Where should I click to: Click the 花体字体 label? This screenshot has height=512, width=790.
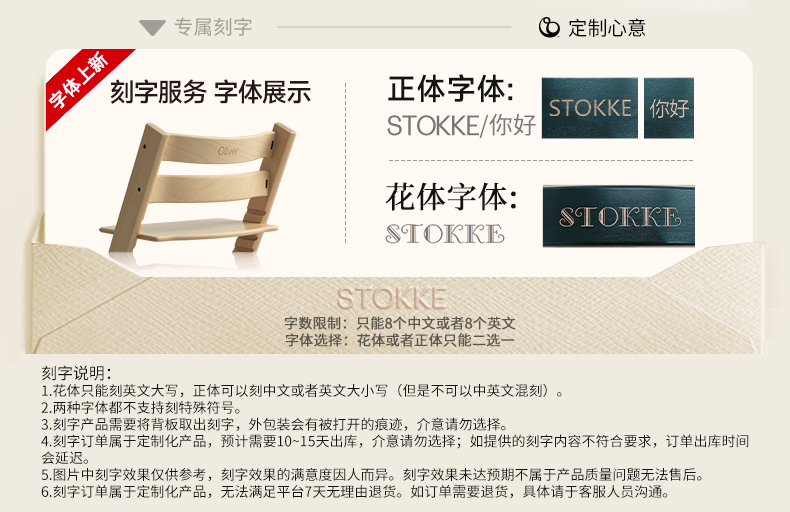pos(451,197)
